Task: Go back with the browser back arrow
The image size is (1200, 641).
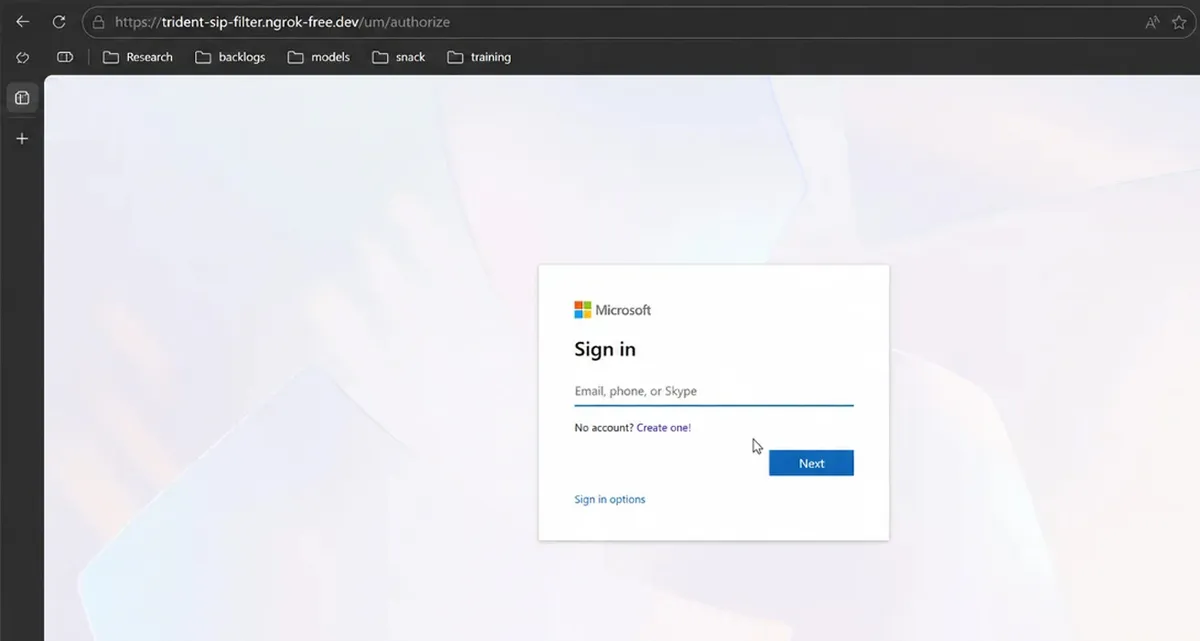Action: 22,21
